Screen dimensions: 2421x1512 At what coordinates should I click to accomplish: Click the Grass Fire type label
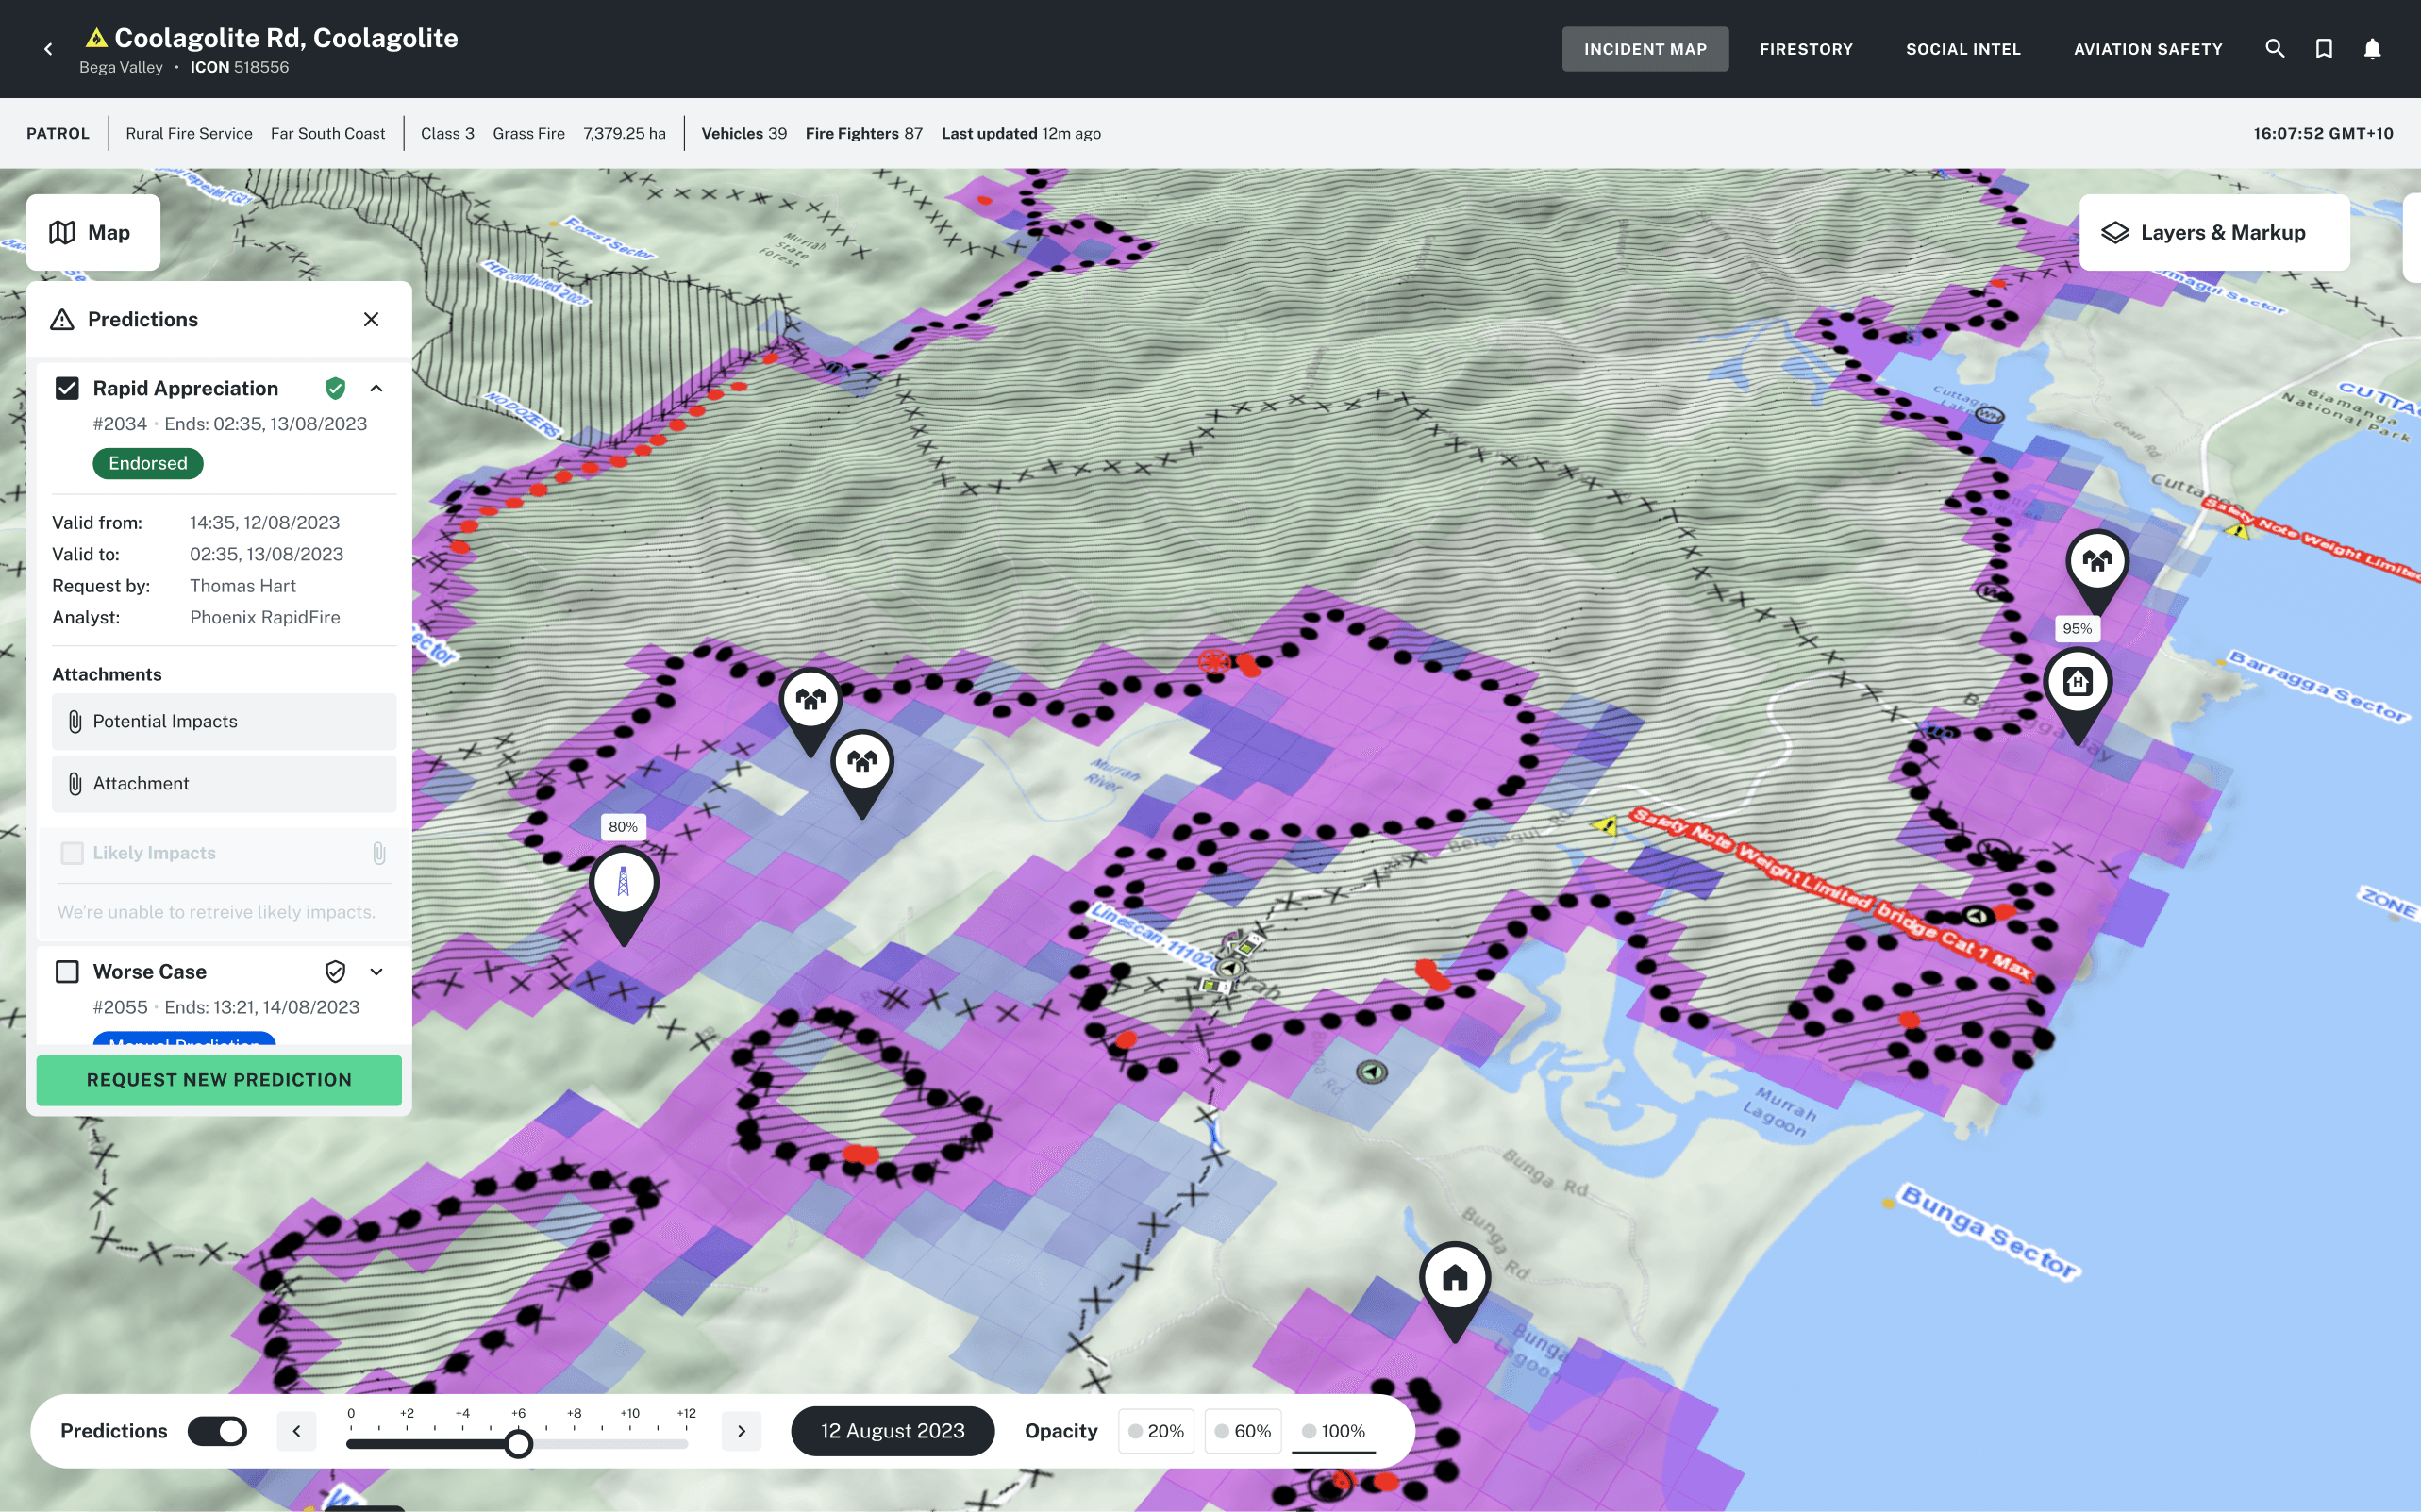(x=528, y=133)
